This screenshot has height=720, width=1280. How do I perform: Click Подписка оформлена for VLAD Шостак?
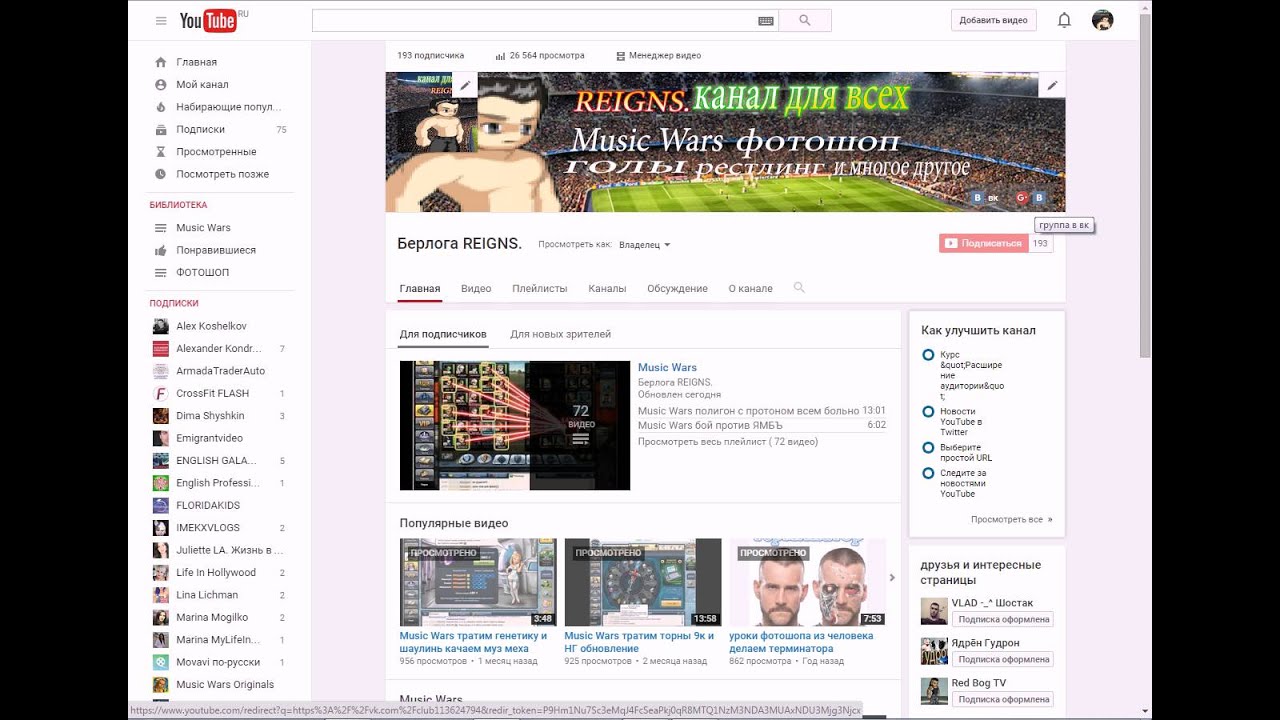[1002, 620]
